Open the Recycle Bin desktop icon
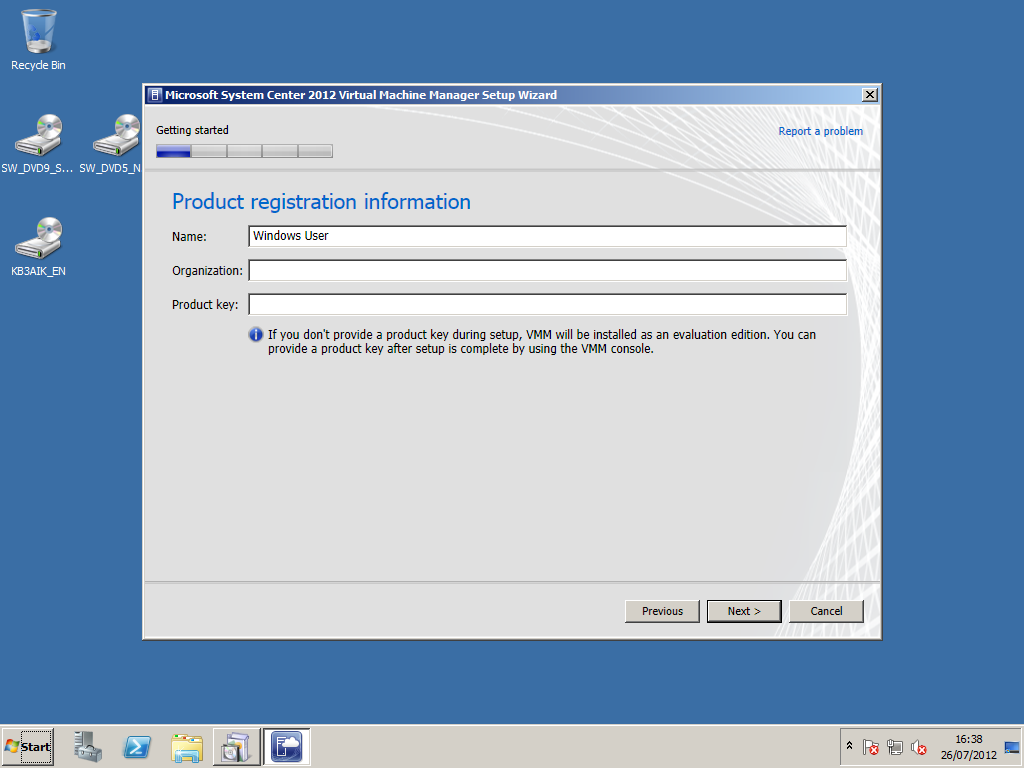 click(39, 39)
